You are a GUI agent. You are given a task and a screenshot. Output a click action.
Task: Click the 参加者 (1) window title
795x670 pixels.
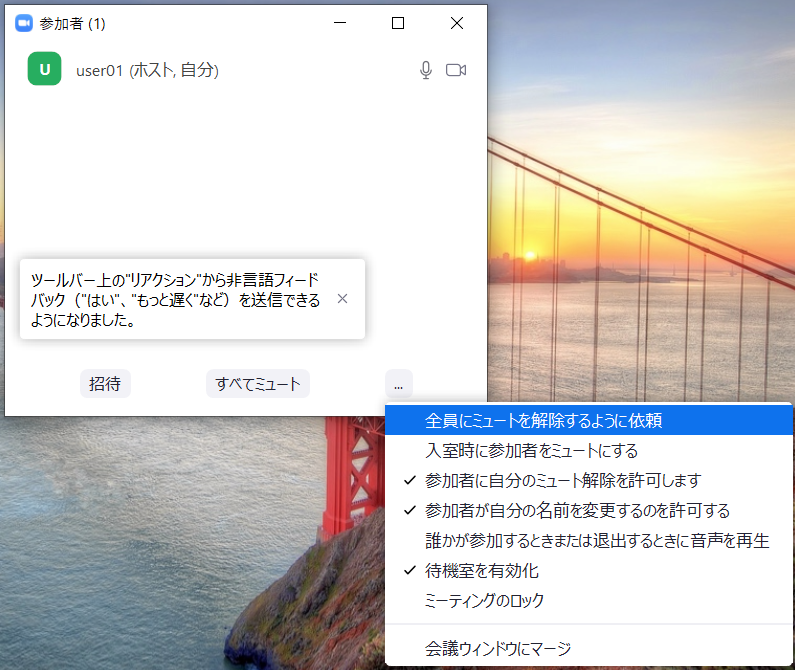coord(73,23)
